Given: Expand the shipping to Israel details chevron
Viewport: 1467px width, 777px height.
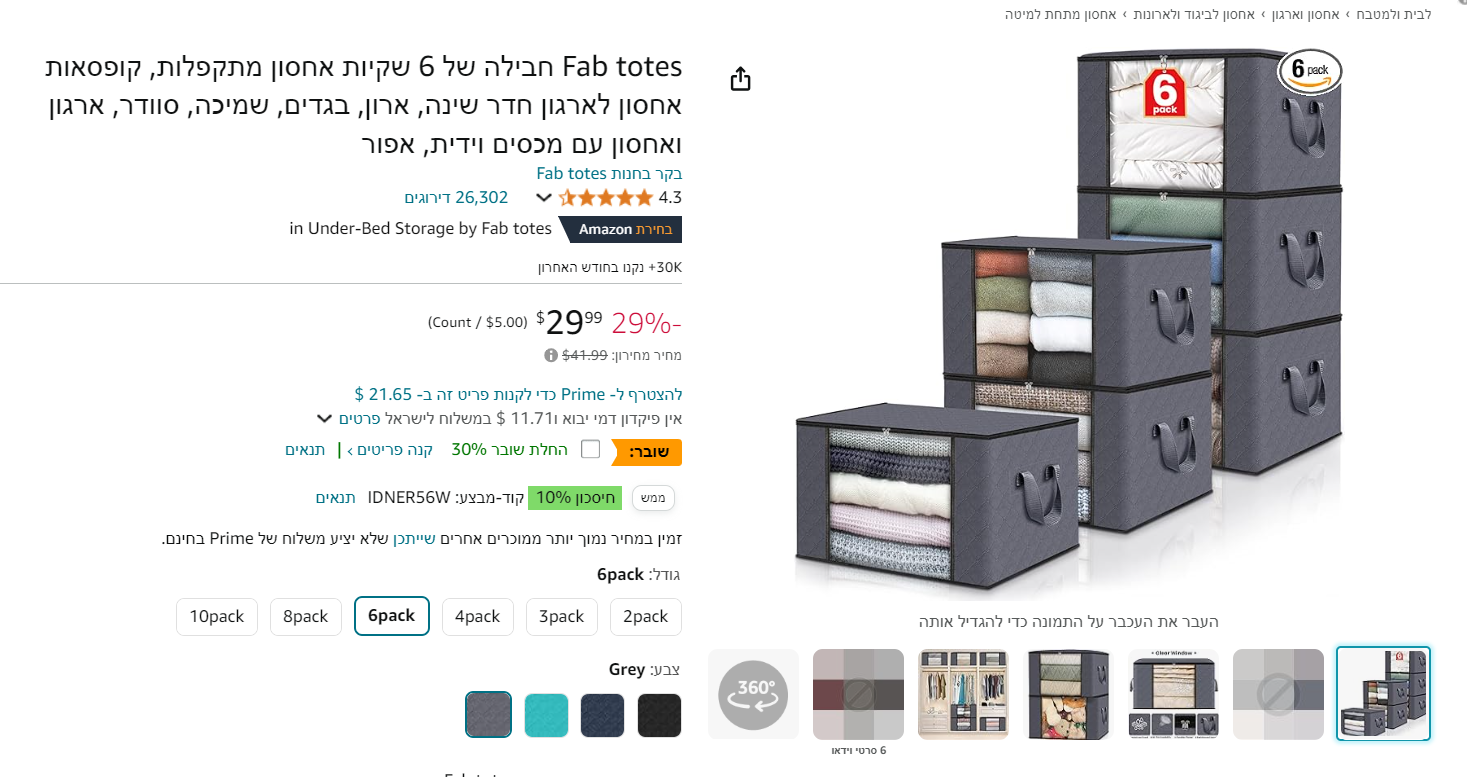Looking at the screenshot, I should point(325,419).
